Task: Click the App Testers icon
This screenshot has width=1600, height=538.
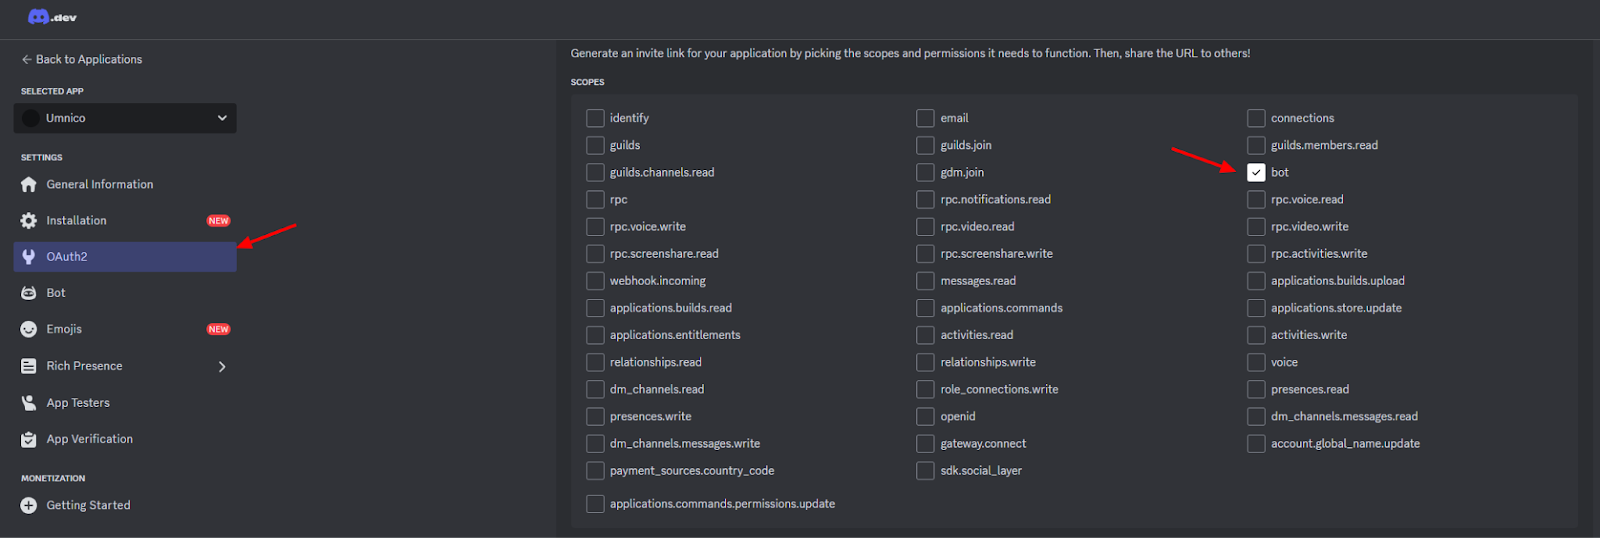Action: pos(29,403)
